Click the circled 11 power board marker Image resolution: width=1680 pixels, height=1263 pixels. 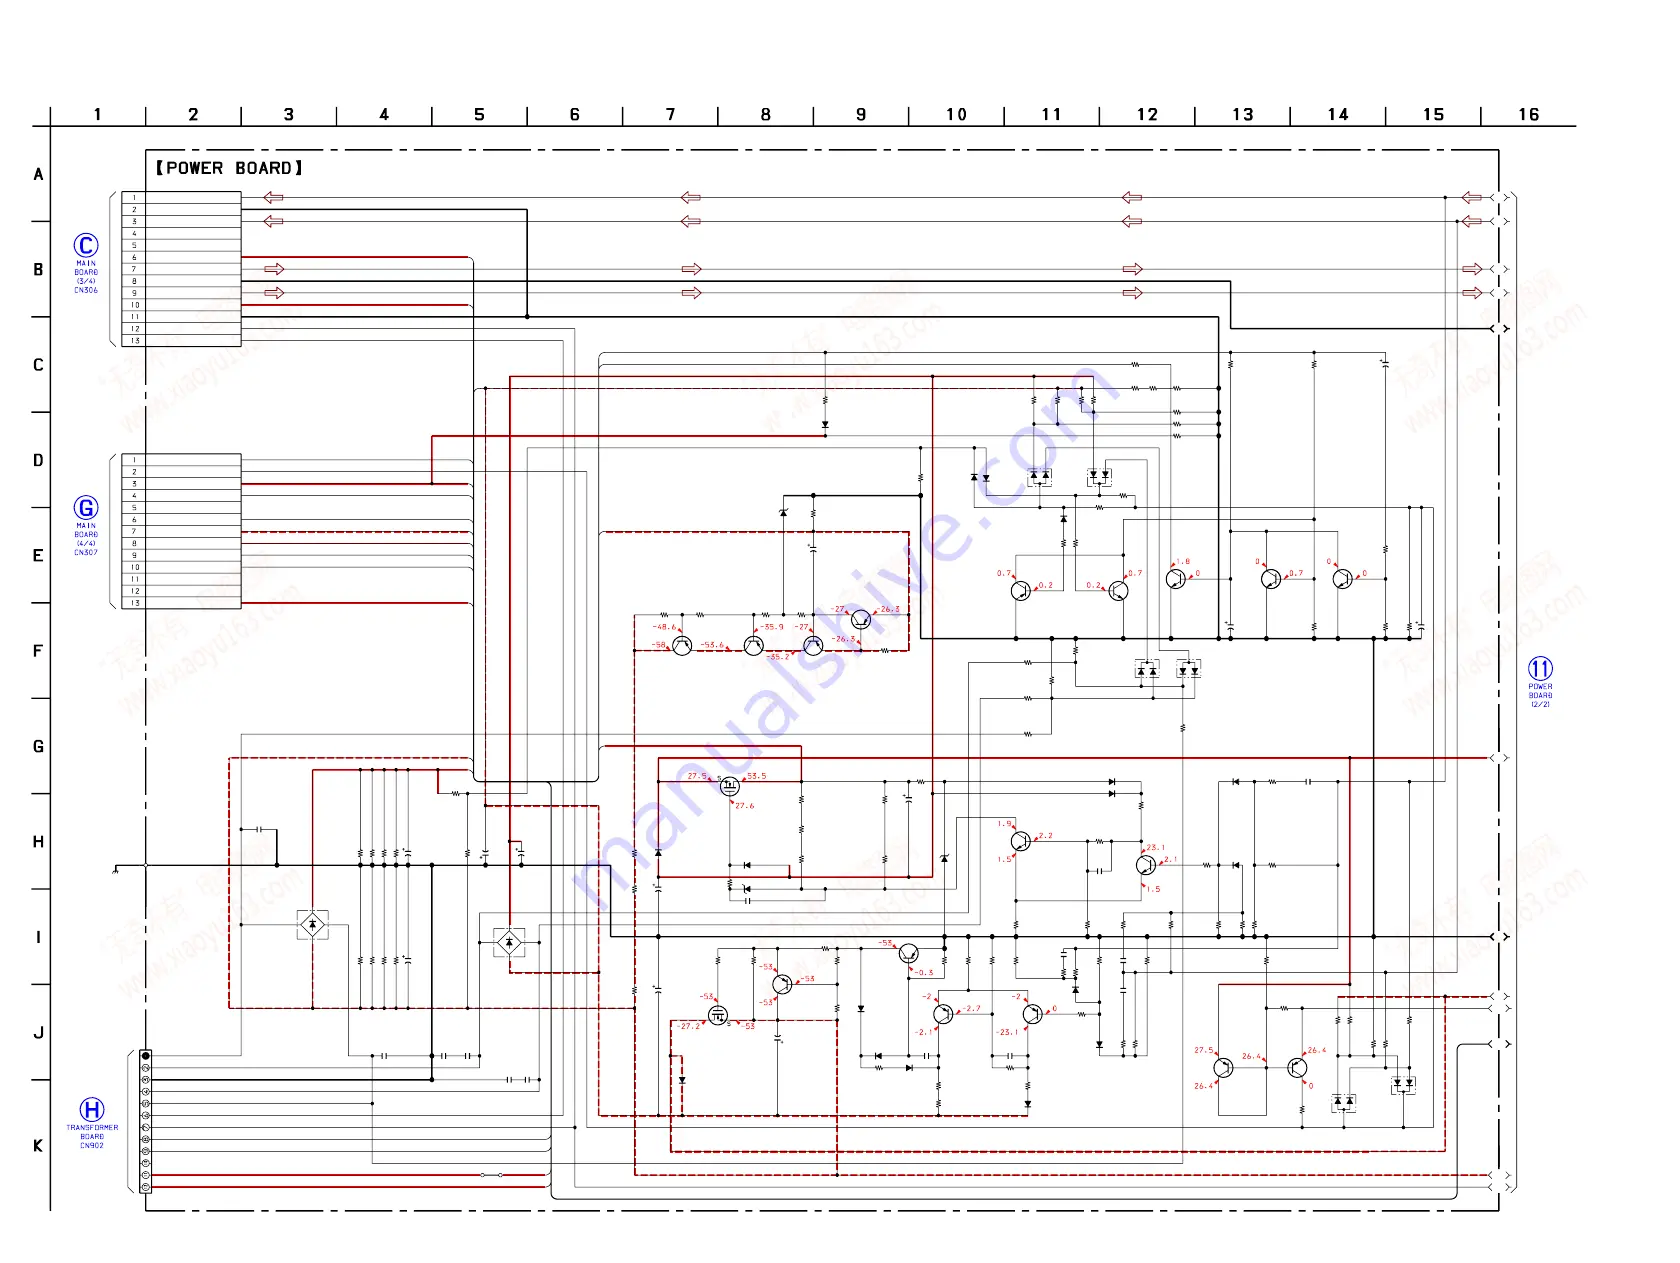(x=1540, y=669)
